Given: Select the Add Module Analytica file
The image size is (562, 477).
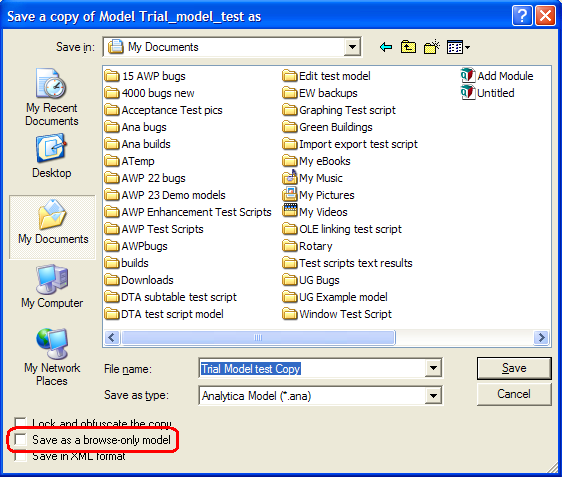Looking at the screenshot, I should click(497, 76).
